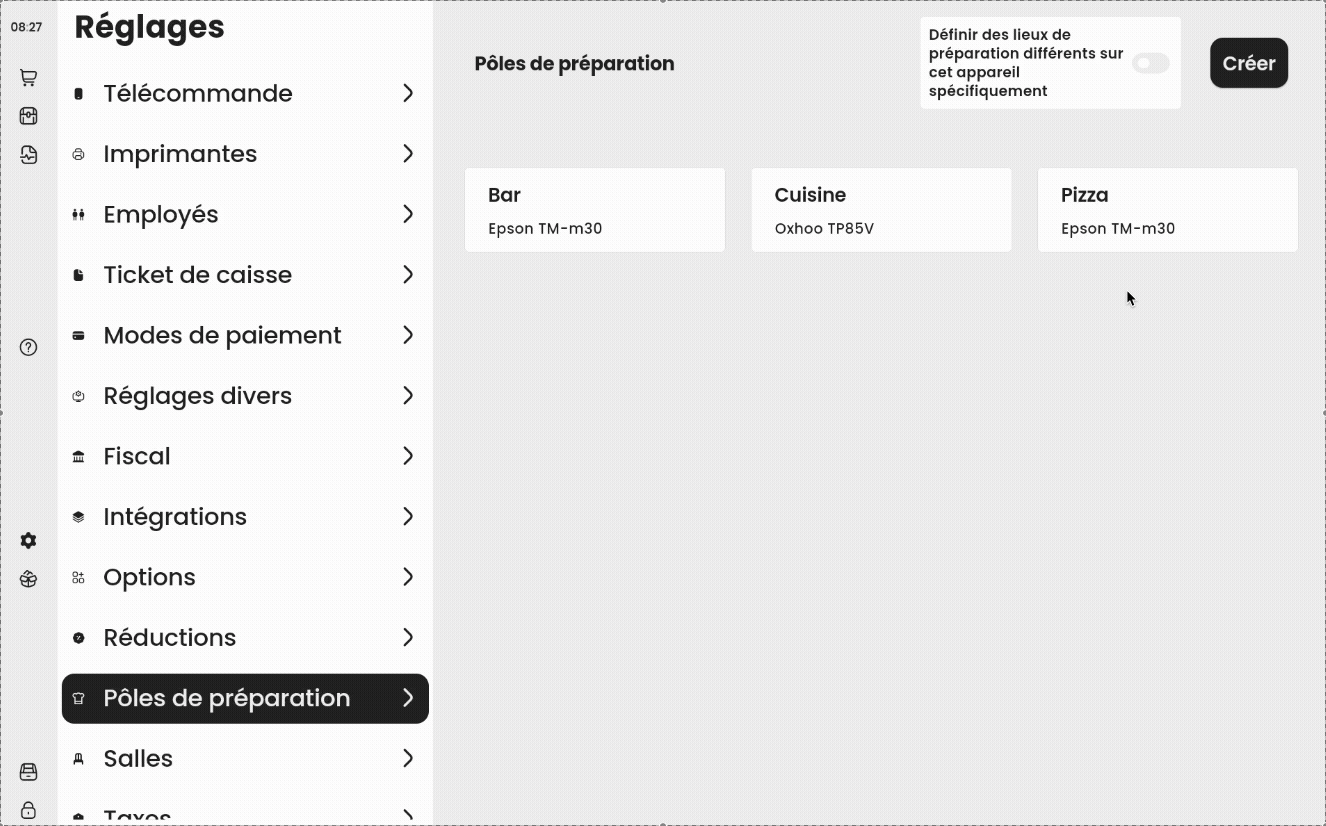Open the shopping cart icon in left rail

(28, 77)
